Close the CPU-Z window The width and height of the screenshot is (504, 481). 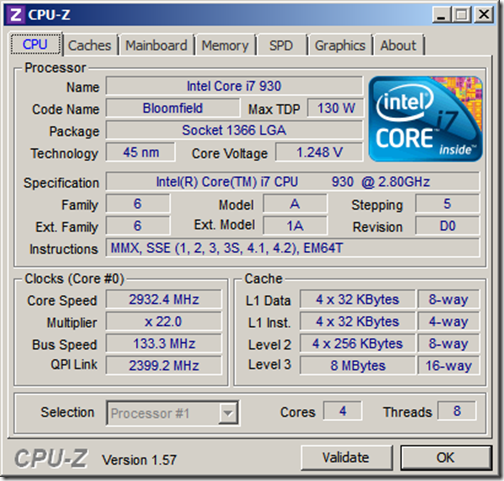pos(484,15)
